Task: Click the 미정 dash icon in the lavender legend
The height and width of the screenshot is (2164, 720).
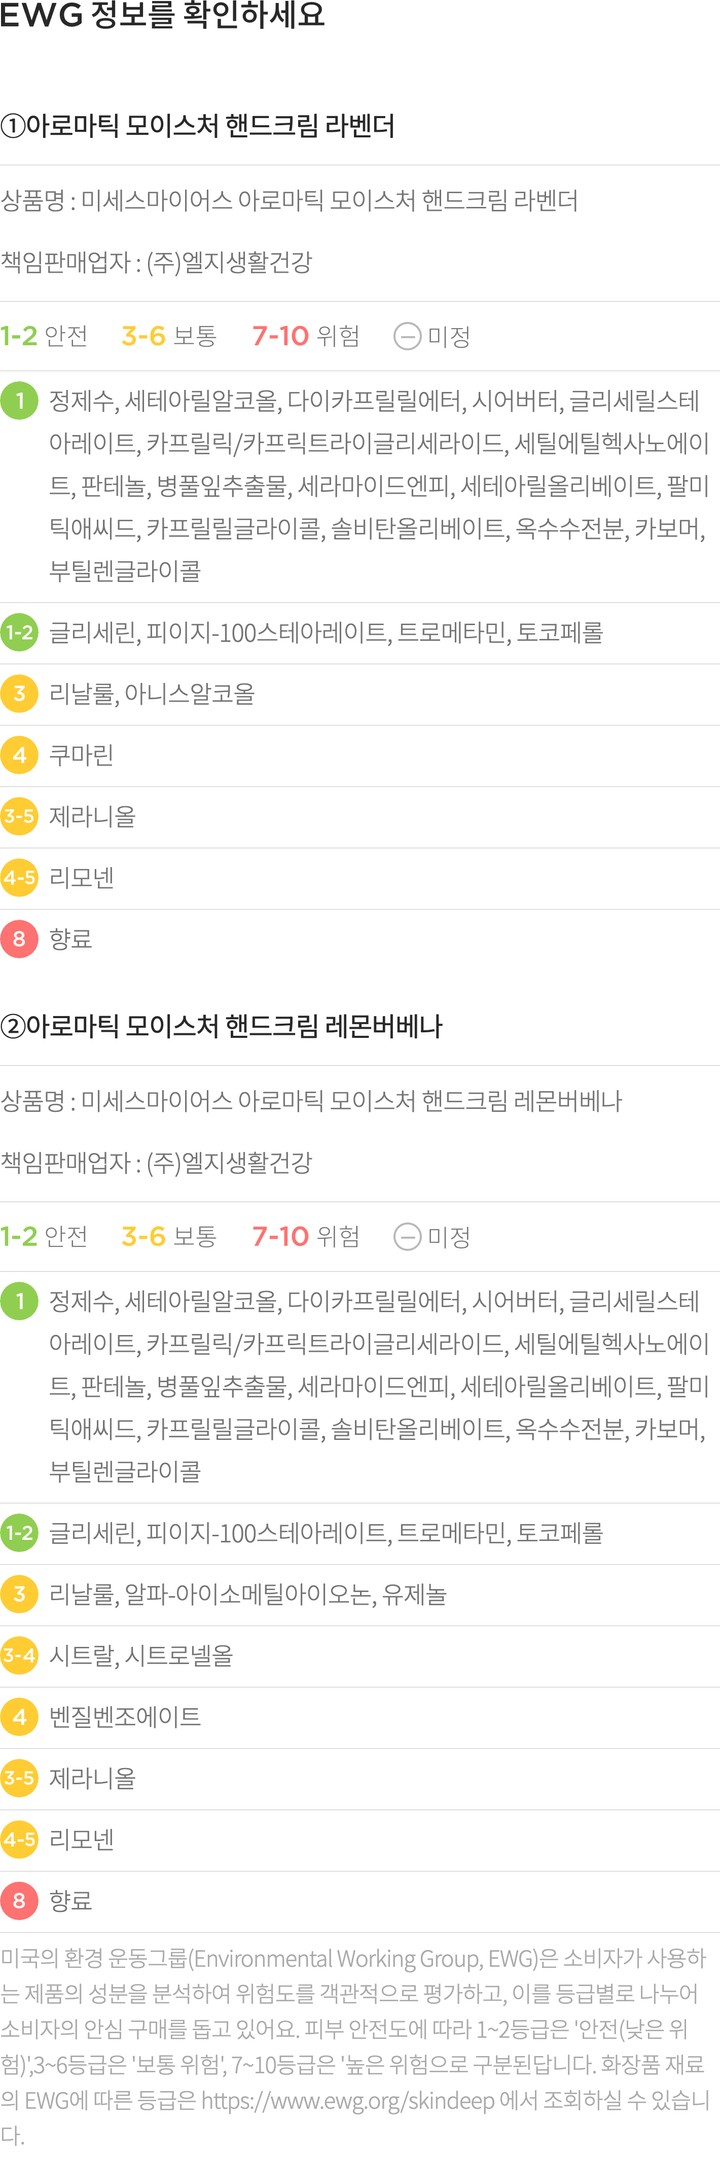Action: click(407, 337)
